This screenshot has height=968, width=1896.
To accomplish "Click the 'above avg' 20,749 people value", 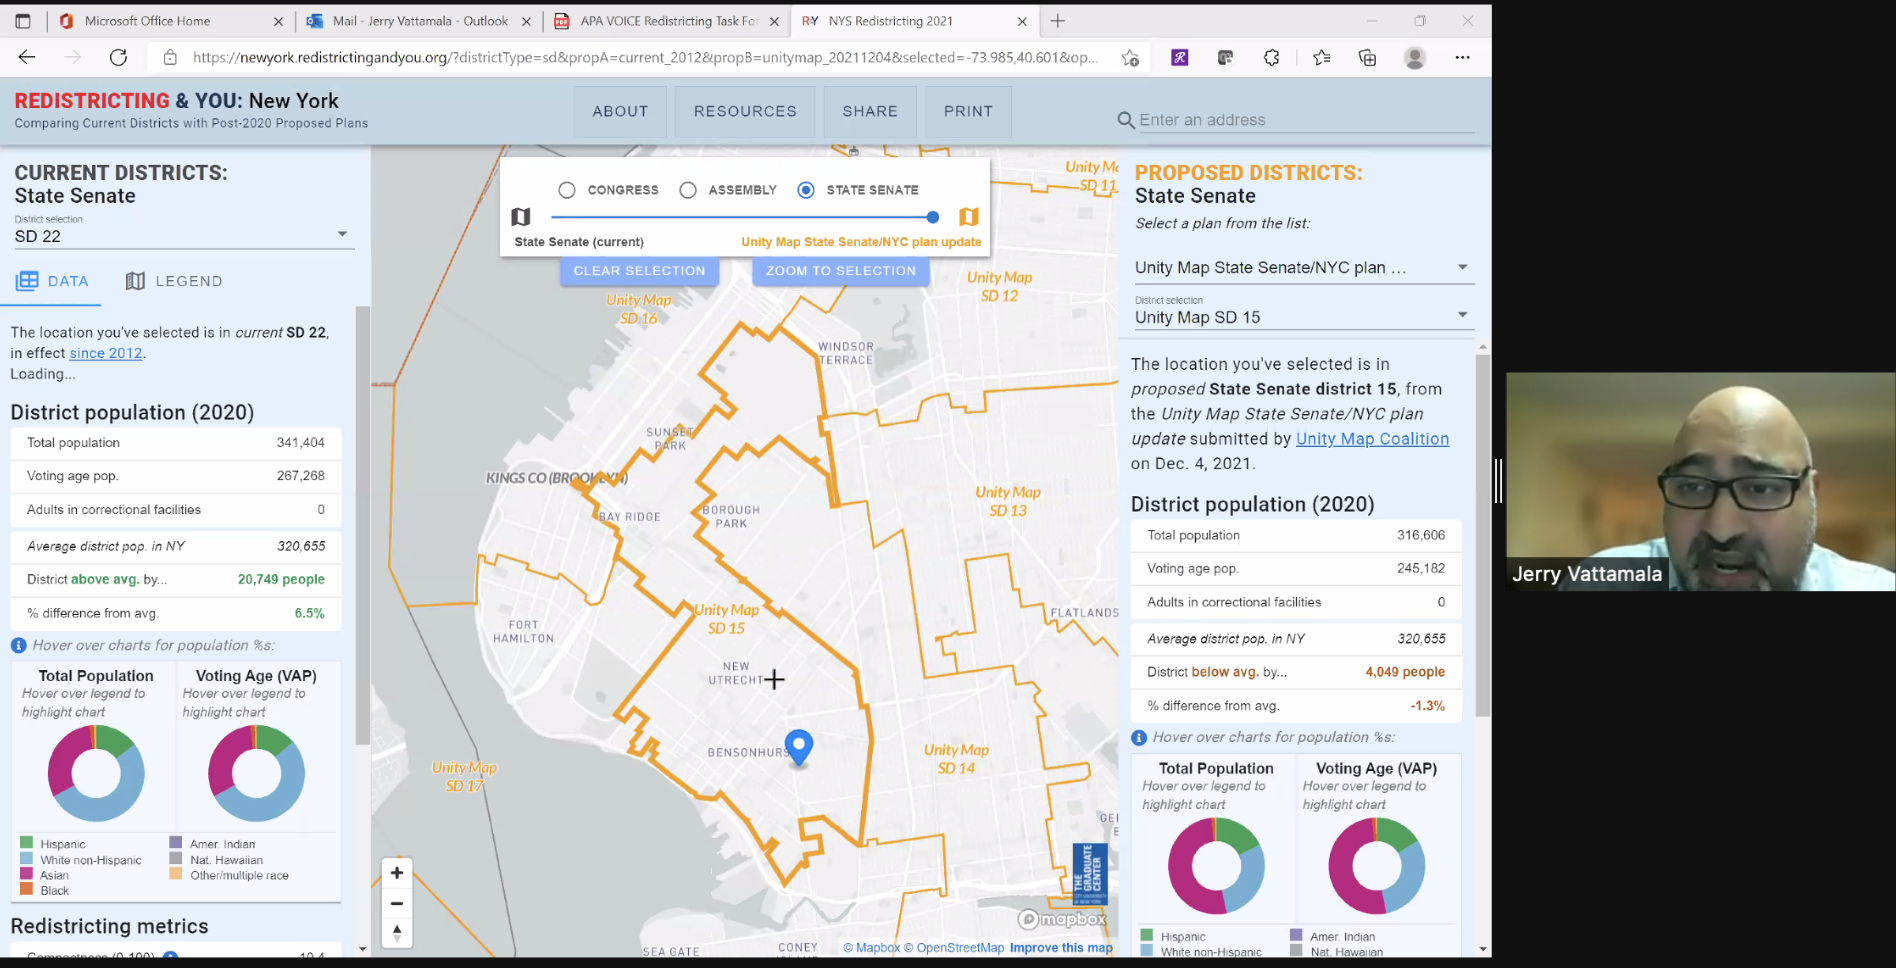I will click(x=281, y=579).
